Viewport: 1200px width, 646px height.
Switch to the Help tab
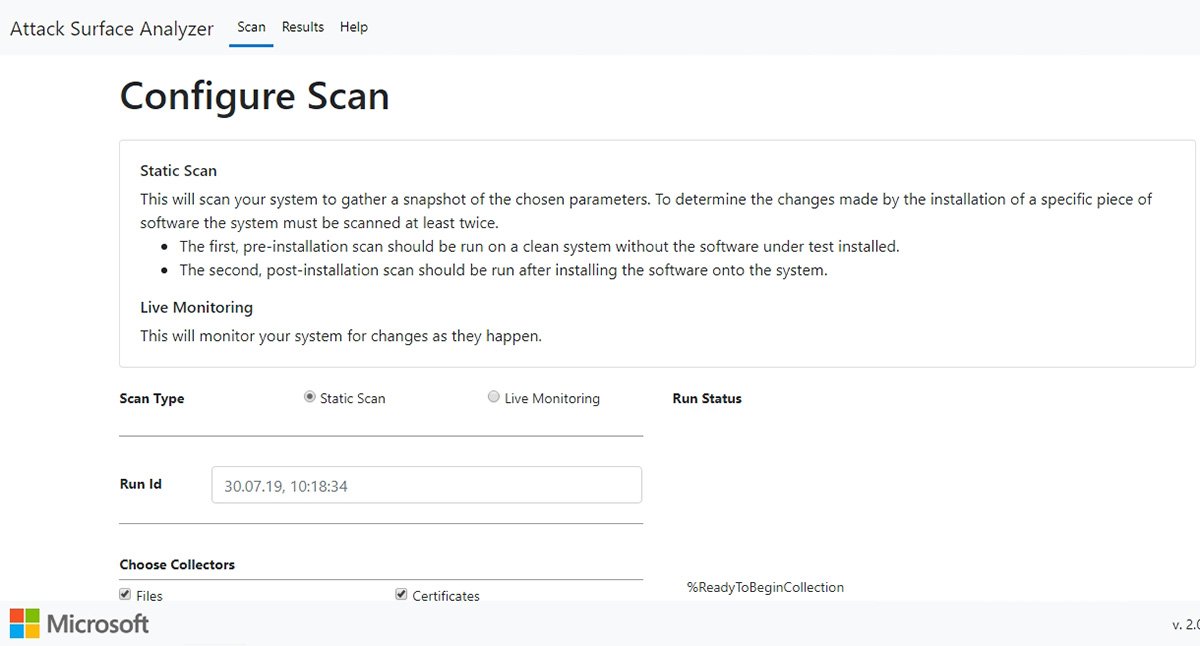pos(353,27)
